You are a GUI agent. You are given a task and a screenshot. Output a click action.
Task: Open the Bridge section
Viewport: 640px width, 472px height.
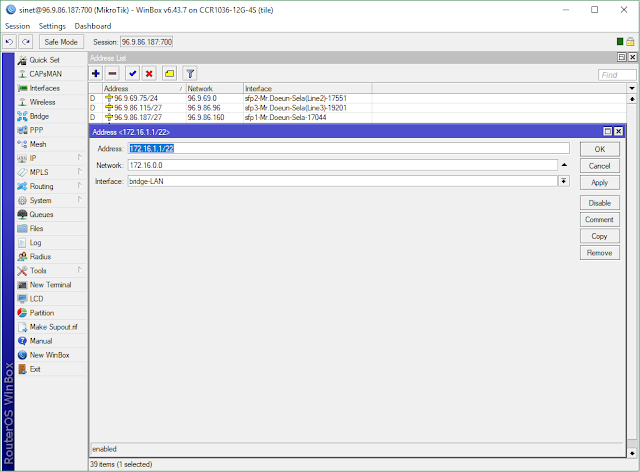pyautogui.click(x=51, y=116)
